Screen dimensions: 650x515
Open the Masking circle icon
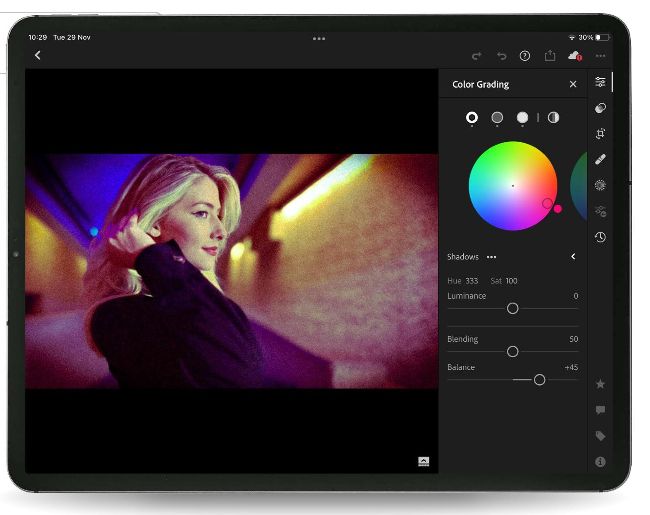600,108
